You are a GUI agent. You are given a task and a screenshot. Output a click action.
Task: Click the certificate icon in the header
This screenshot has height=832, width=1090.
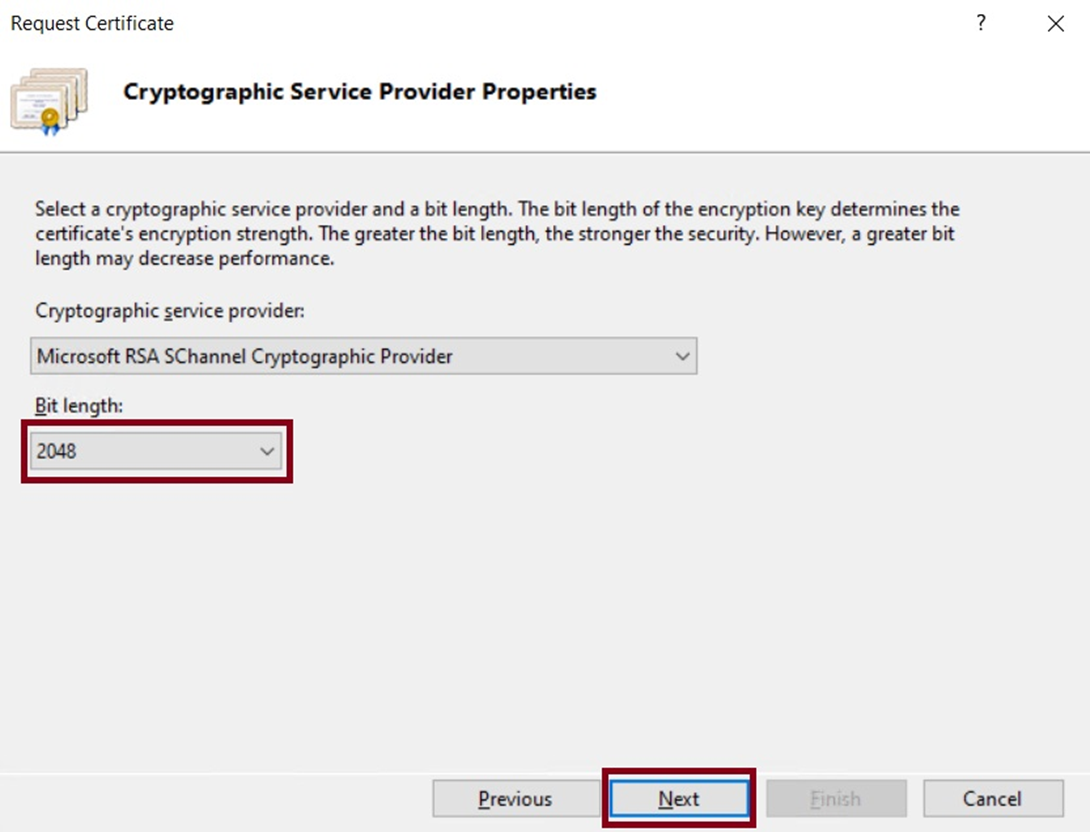click(48, 101)
